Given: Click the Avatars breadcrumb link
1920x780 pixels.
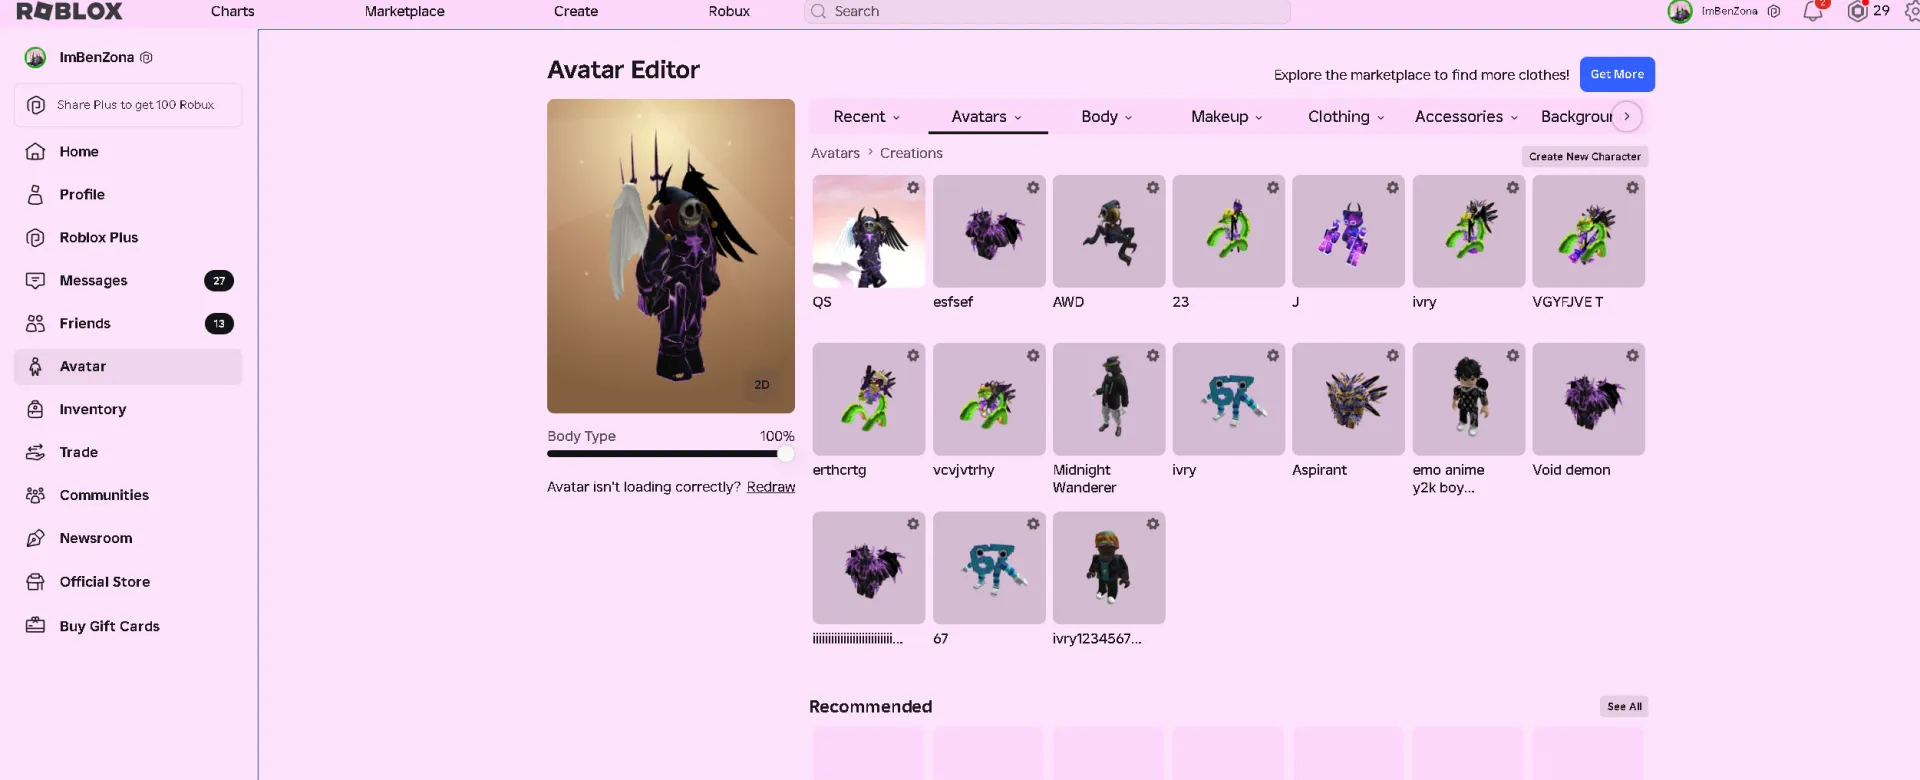Looking at the screenshot, I should pos(835,153).
